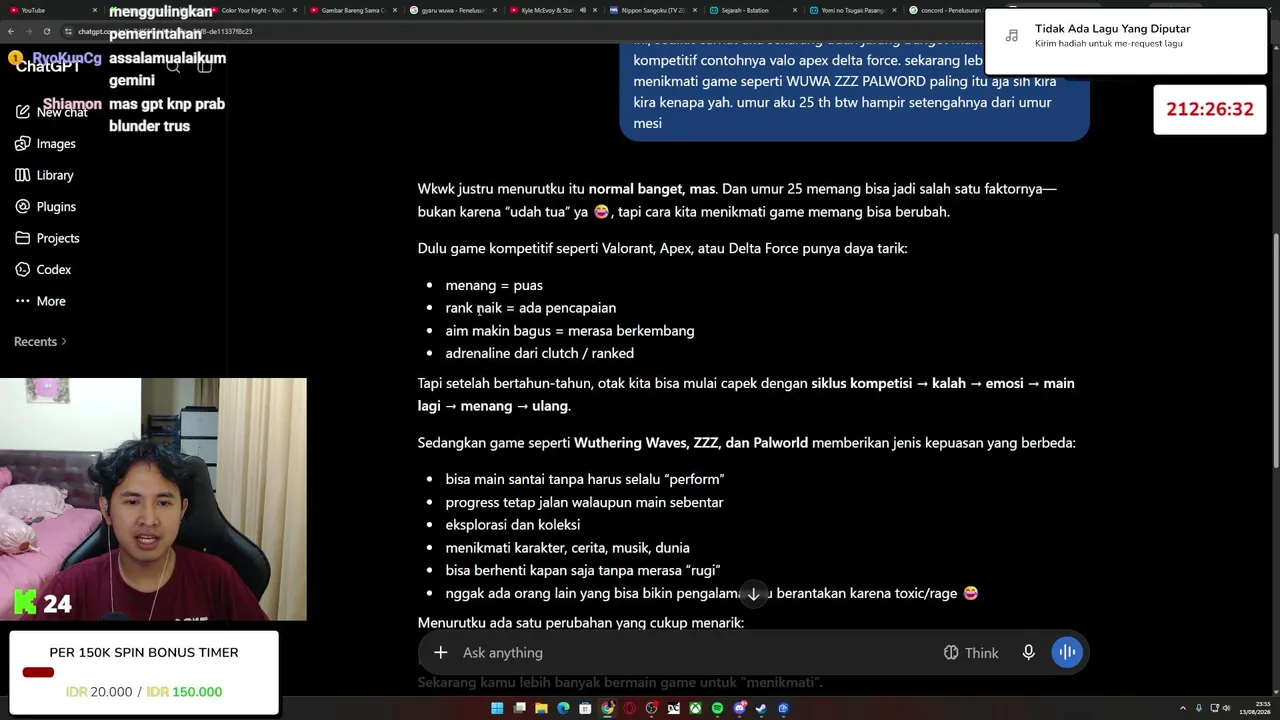
Task: Open Discord from the taskbar
Action: click(x=740, y=708)
